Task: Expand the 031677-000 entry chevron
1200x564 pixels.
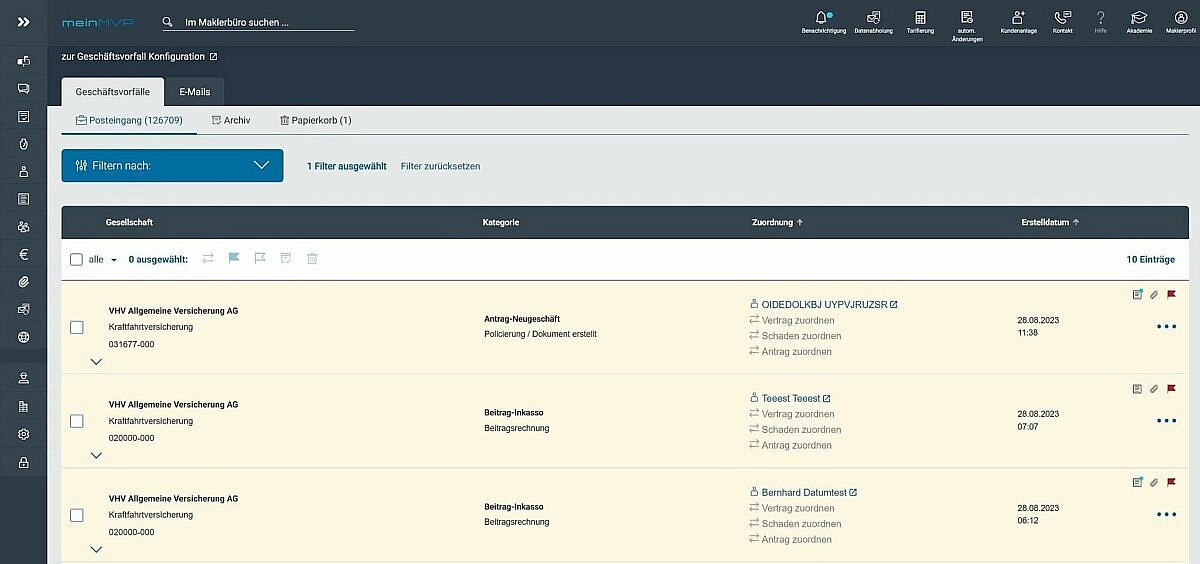Action: click(x=96, y=362)
